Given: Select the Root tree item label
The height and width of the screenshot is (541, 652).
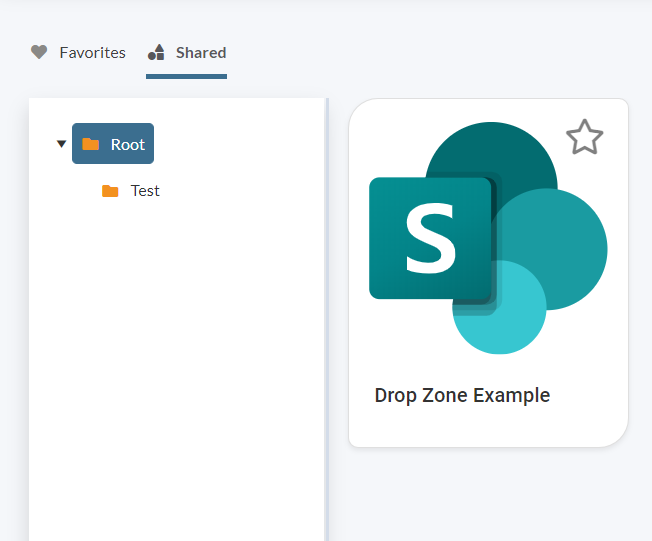Looking at the screenshot, I should pyautogui.click(x=128, y=144).
